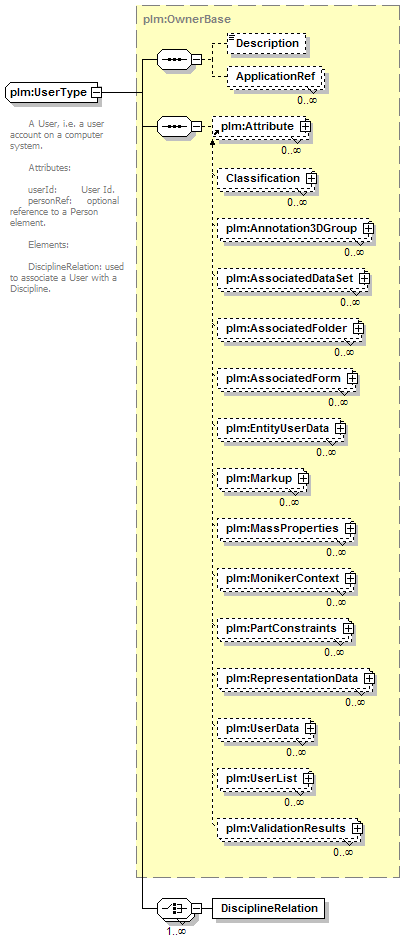Viewport: 405px width, 940px height.
Task: Click the plm:OwnerBase type label
Action: pos(179,19)
